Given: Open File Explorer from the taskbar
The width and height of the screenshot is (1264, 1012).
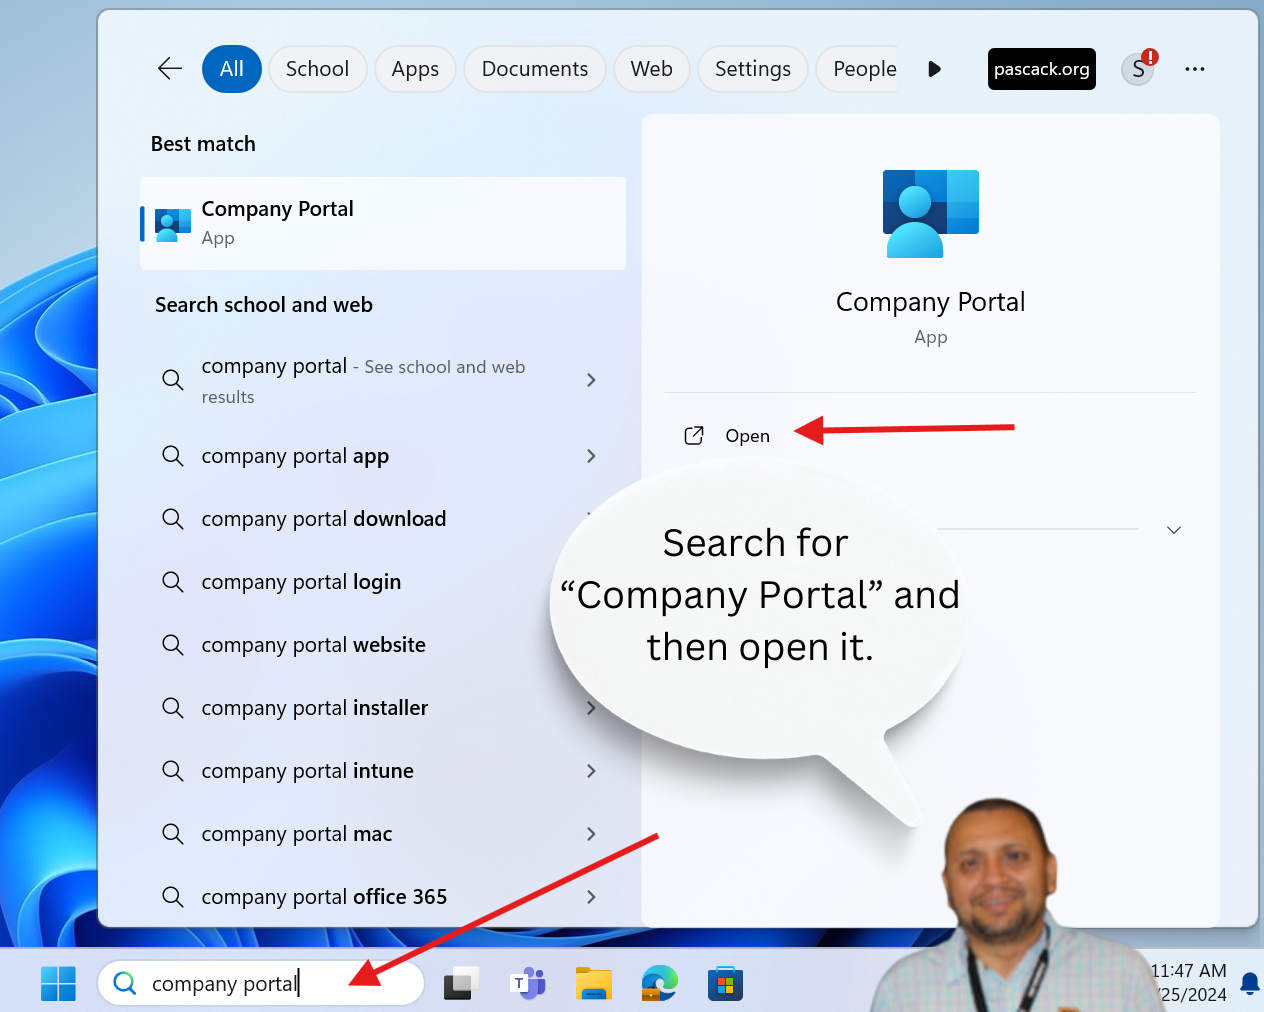Looking at the screenshot, I should point(593,983).
